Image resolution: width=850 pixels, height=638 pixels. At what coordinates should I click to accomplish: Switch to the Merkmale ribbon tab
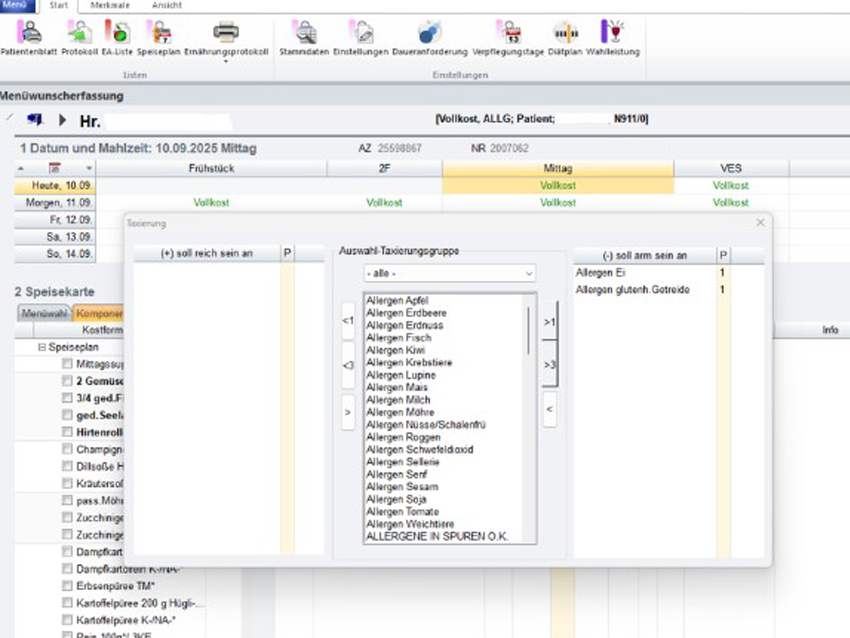pyautogui.click(x=108, y=5)
